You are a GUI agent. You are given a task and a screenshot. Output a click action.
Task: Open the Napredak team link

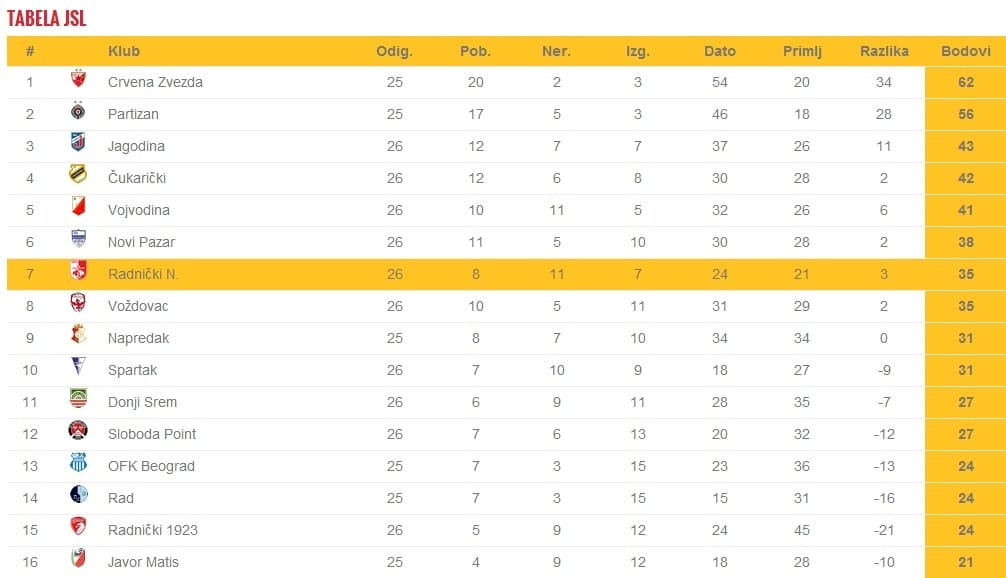click(x=138, y=338)
